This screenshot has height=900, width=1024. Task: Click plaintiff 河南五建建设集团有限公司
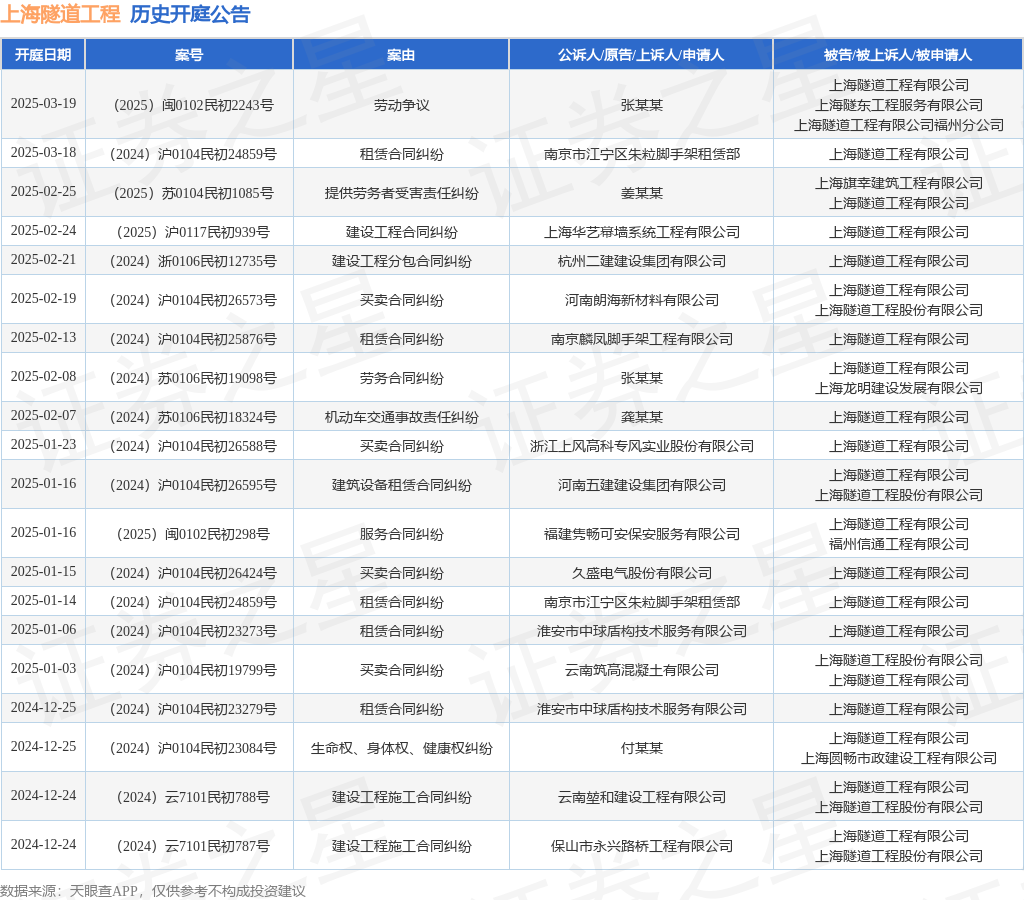click(641, 485)
